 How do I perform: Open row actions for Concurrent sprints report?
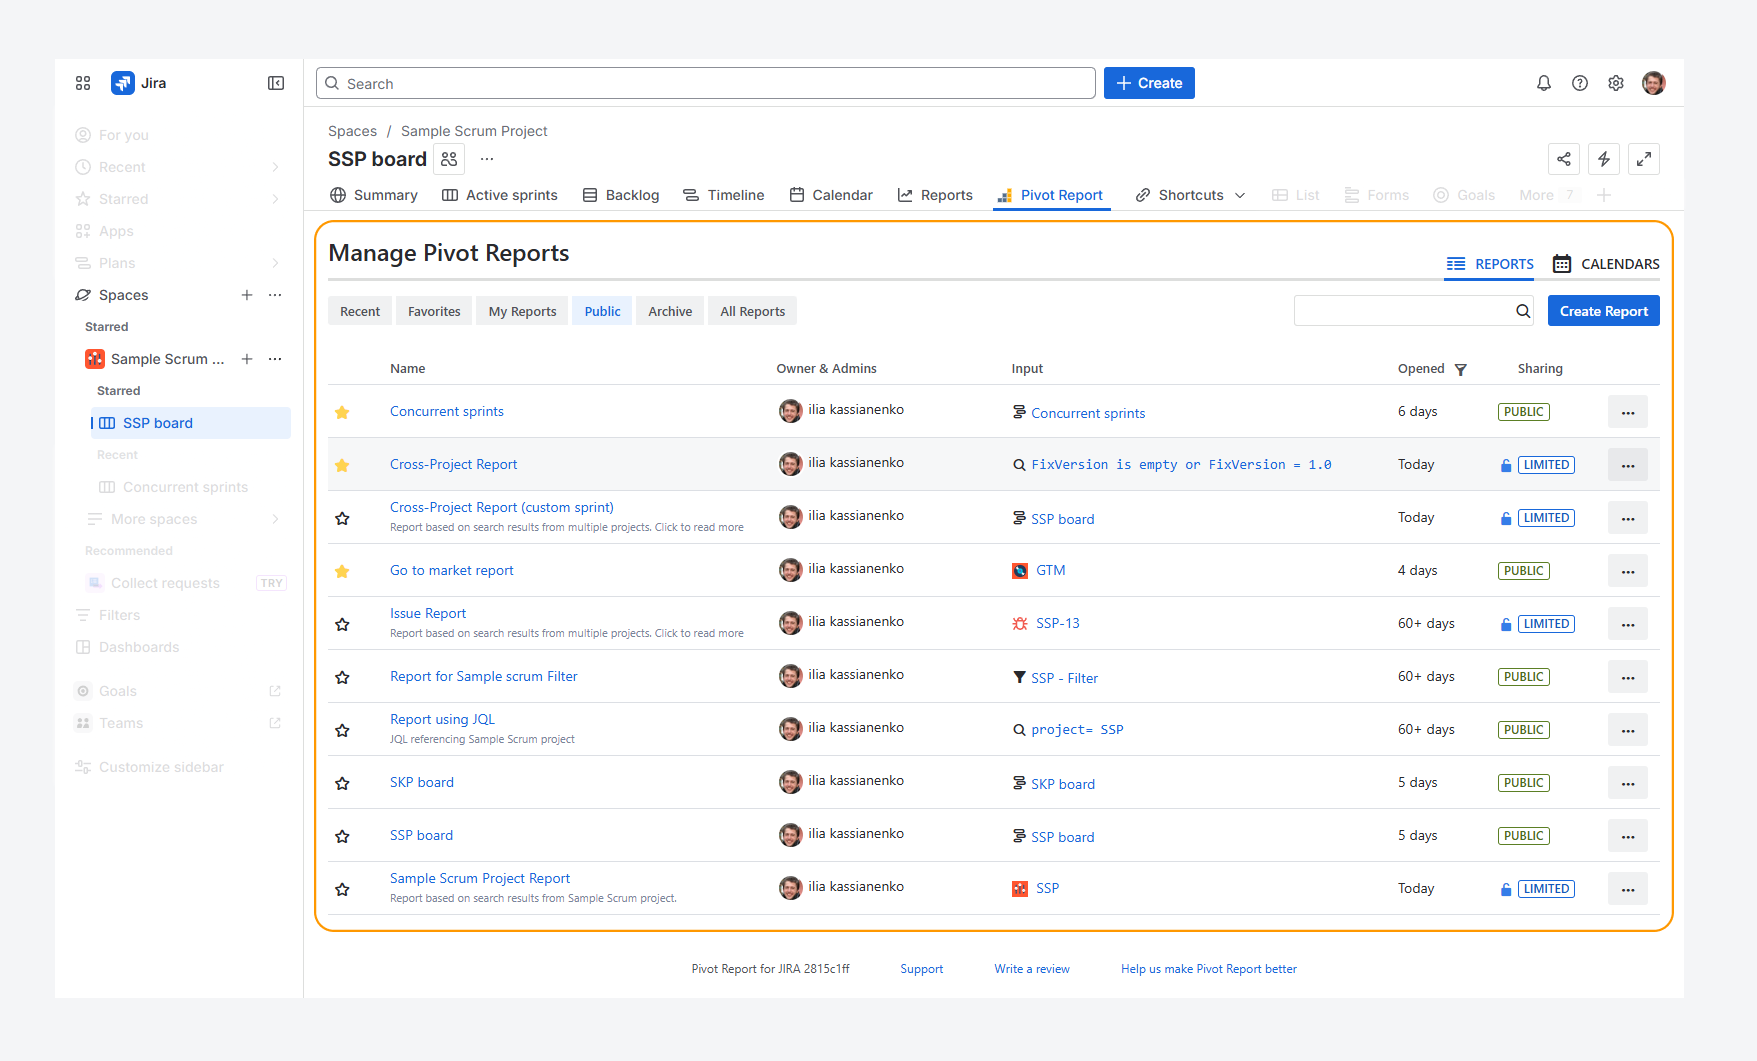pos(1628,412)
